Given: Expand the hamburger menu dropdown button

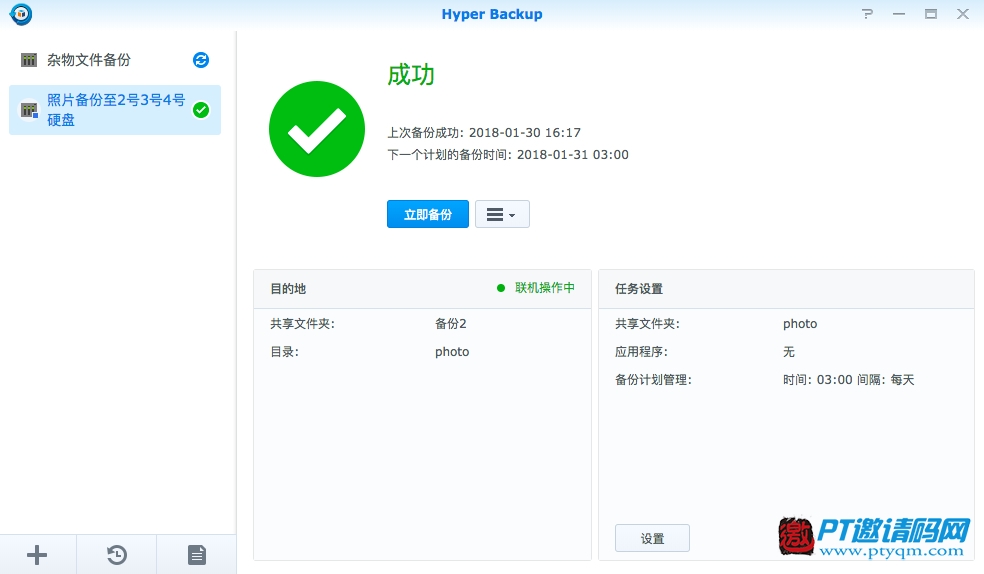Looking at the screenshot, I should (502, 215).
